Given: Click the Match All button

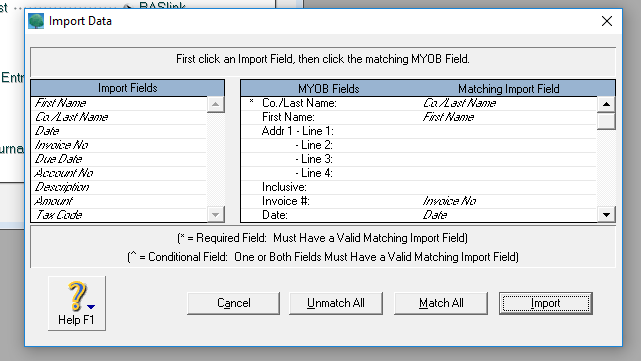Looking at the screenshot, I should coord(441,303).
